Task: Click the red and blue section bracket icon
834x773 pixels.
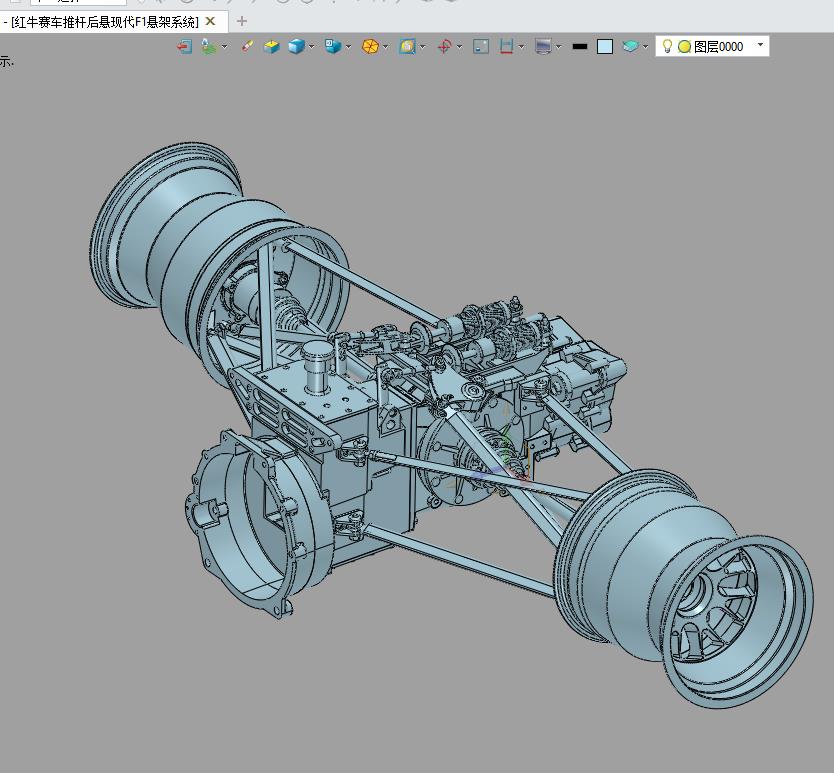Action: [x=506, y=47]
